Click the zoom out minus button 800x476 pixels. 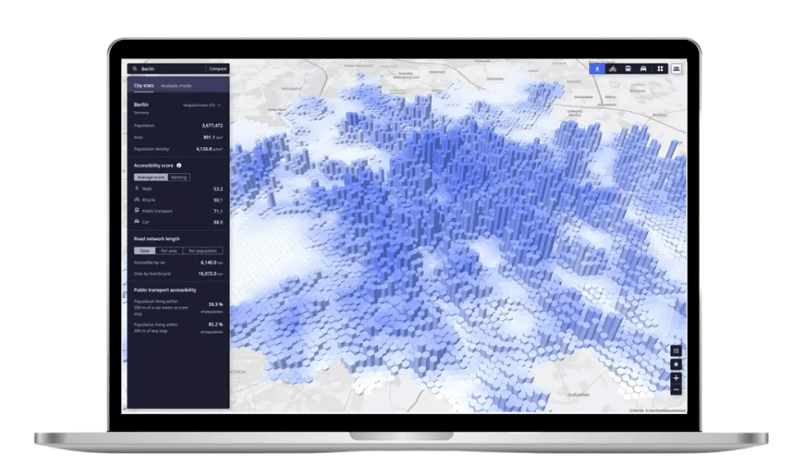[x=676, y=390]
